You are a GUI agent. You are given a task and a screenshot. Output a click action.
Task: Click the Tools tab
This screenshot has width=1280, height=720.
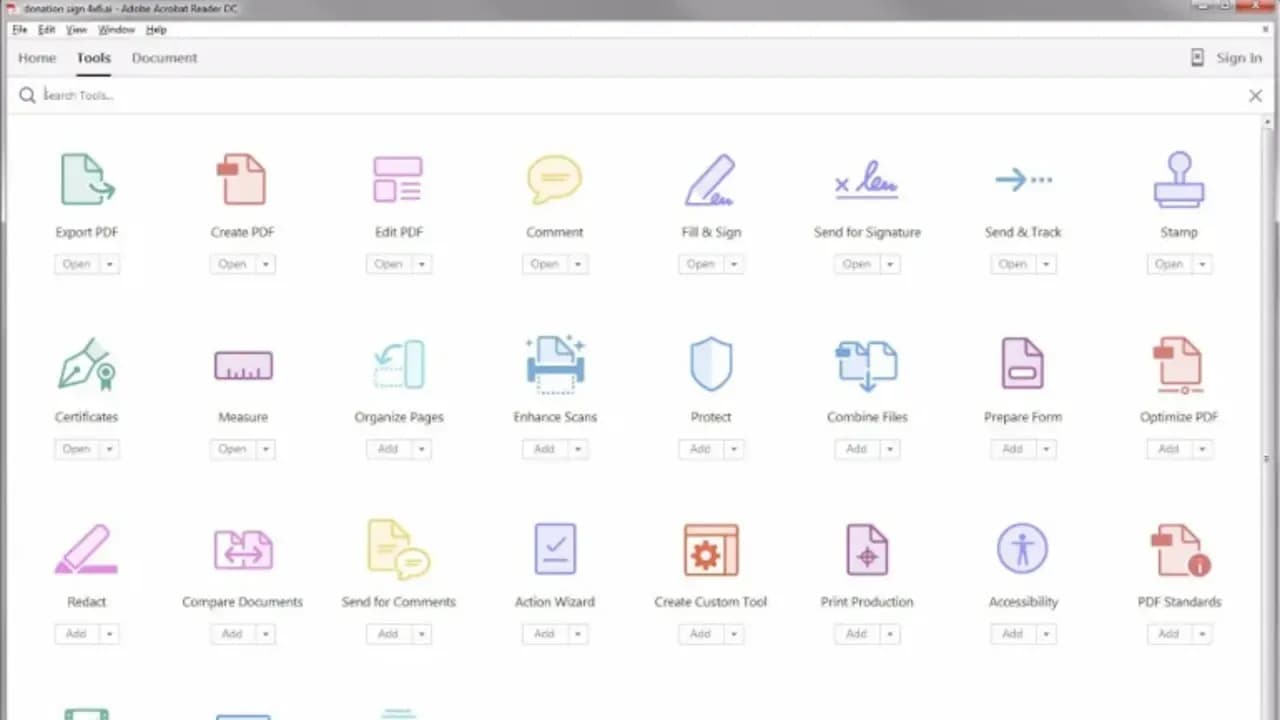point(94,58)
